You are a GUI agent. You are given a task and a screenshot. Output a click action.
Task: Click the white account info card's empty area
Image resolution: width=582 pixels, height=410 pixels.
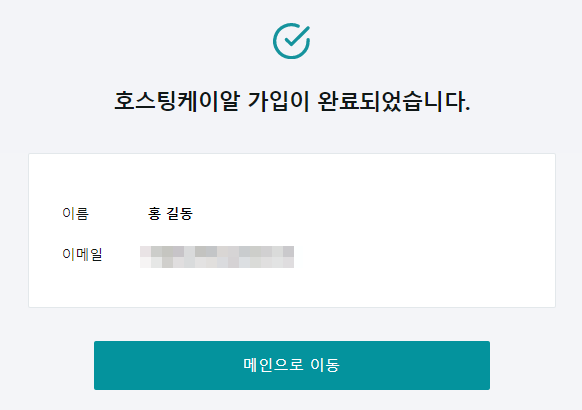tap(408, 230)
